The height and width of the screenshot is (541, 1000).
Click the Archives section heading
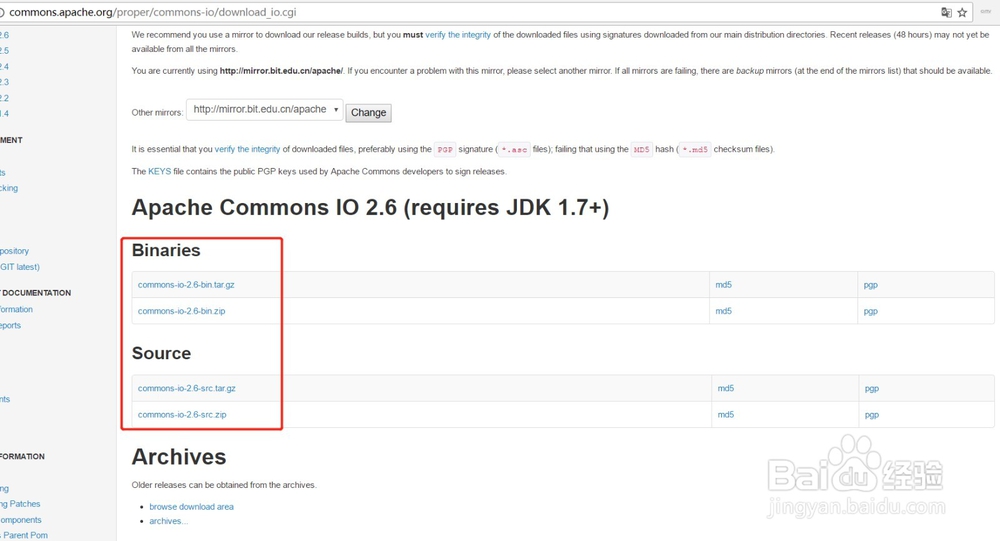179,457
